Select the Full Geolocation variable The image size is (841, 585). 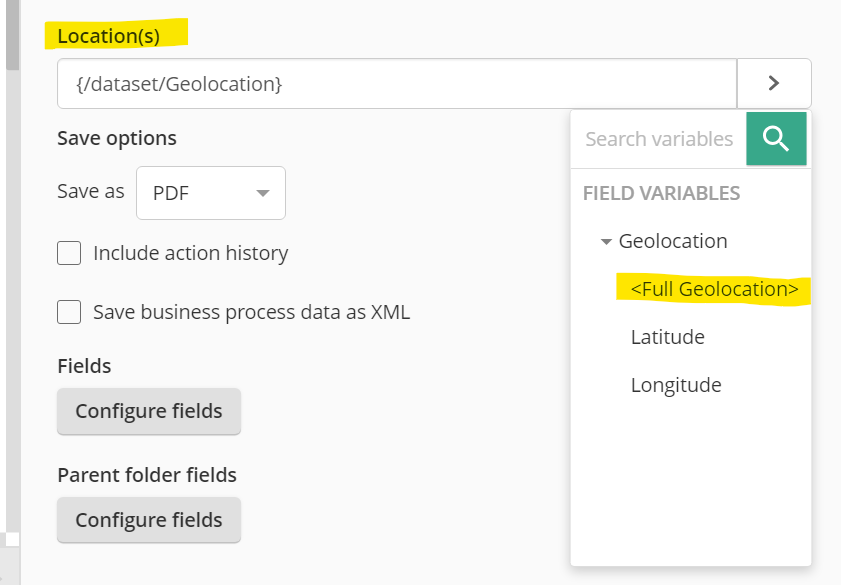tap(714, 289)
